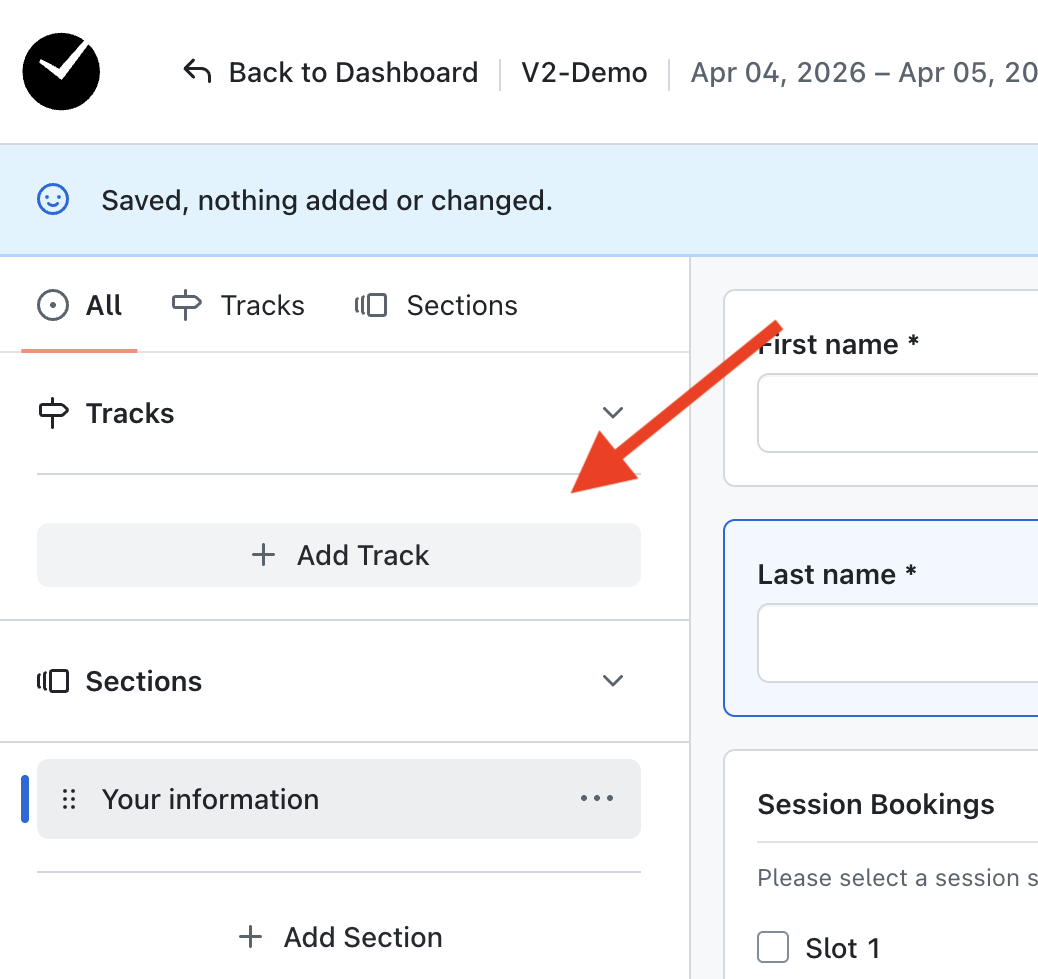Go Back to Dashboard
This screenshot has width=1038, height=979.
[330, 72]
